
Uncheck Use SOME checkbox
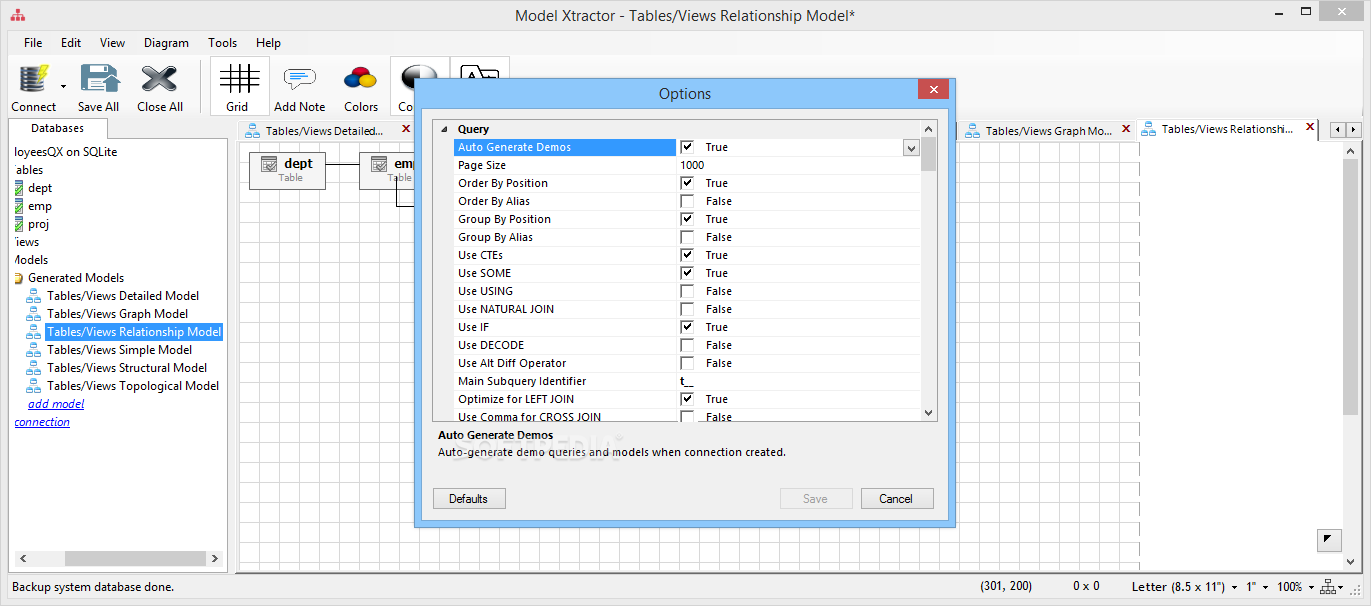tap(687, 273)
